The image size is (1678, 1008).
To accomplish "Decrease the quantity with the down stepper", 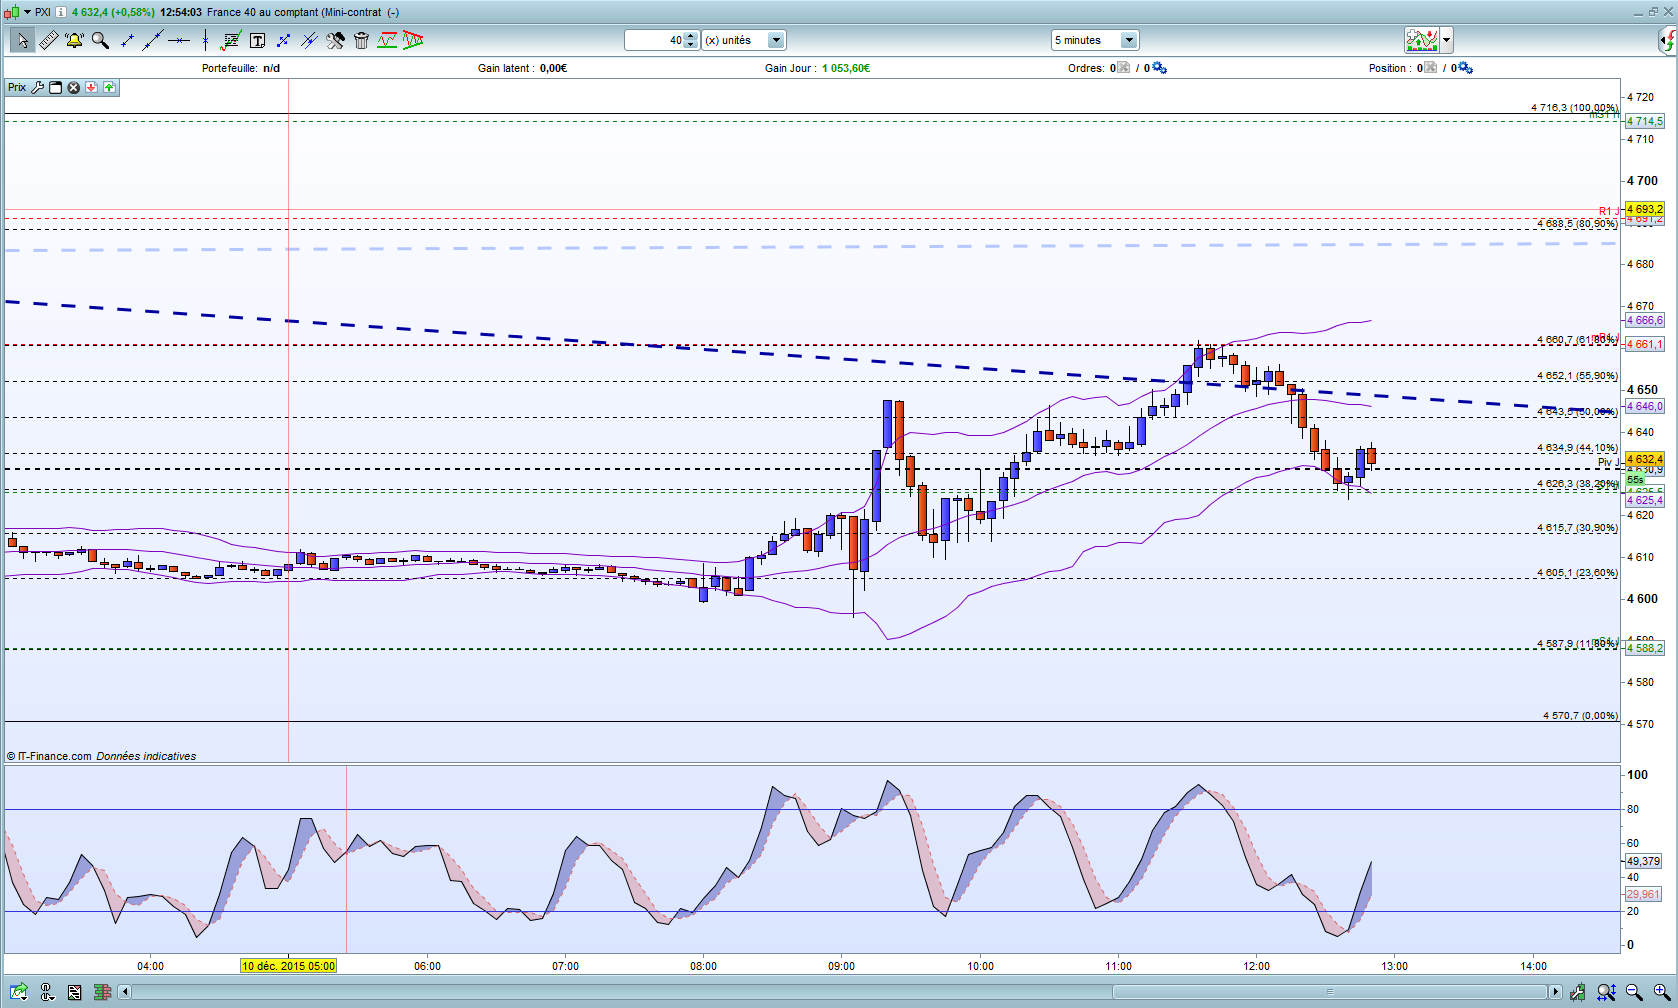I will tap(691, 45).
